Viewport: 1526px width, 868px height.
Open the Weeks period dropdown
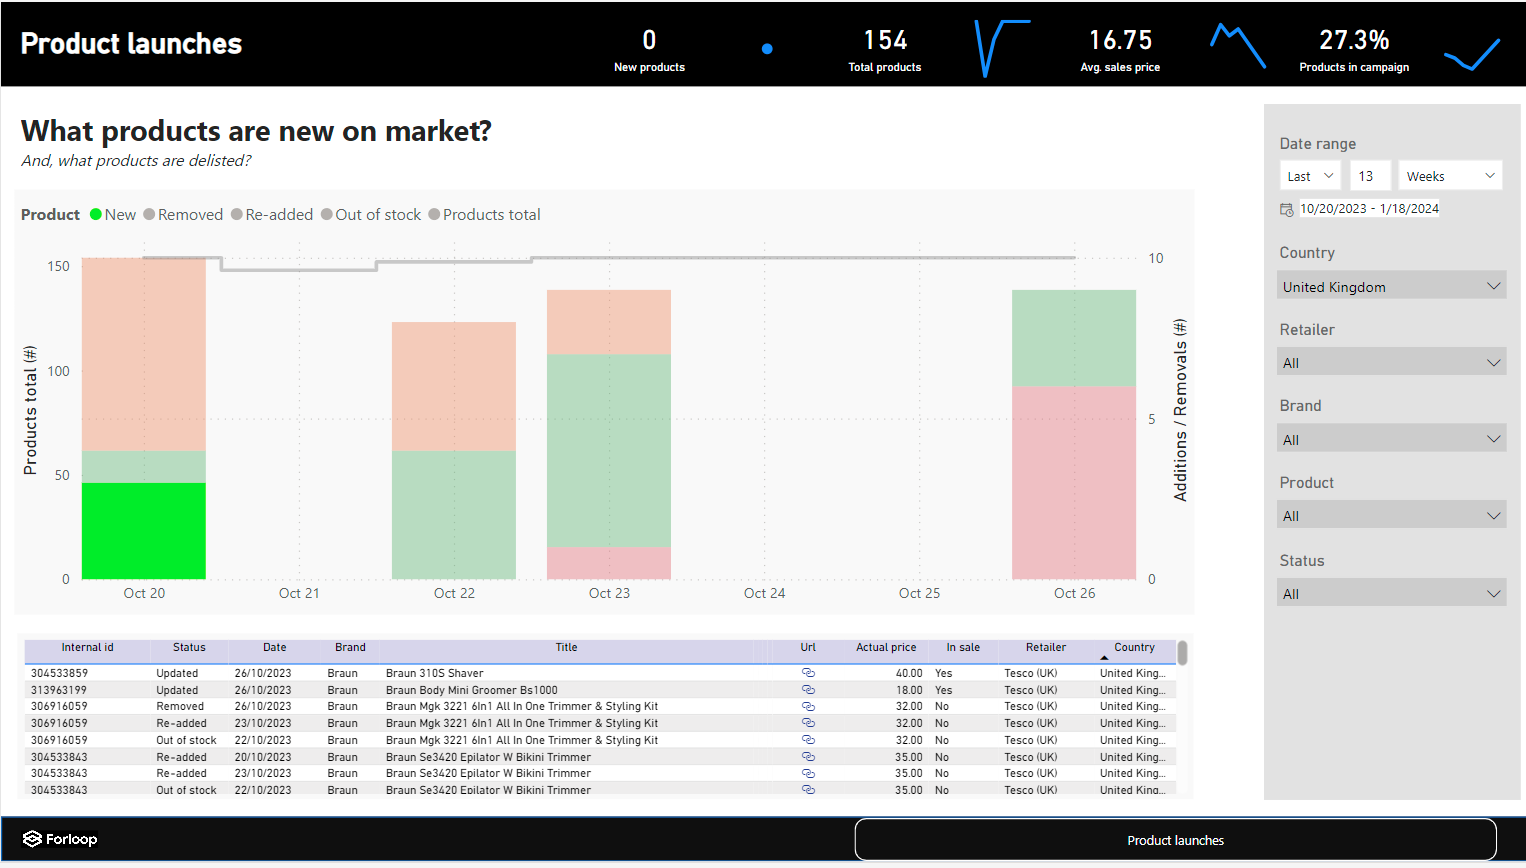pyautogui.click(x=1450, y=176)
